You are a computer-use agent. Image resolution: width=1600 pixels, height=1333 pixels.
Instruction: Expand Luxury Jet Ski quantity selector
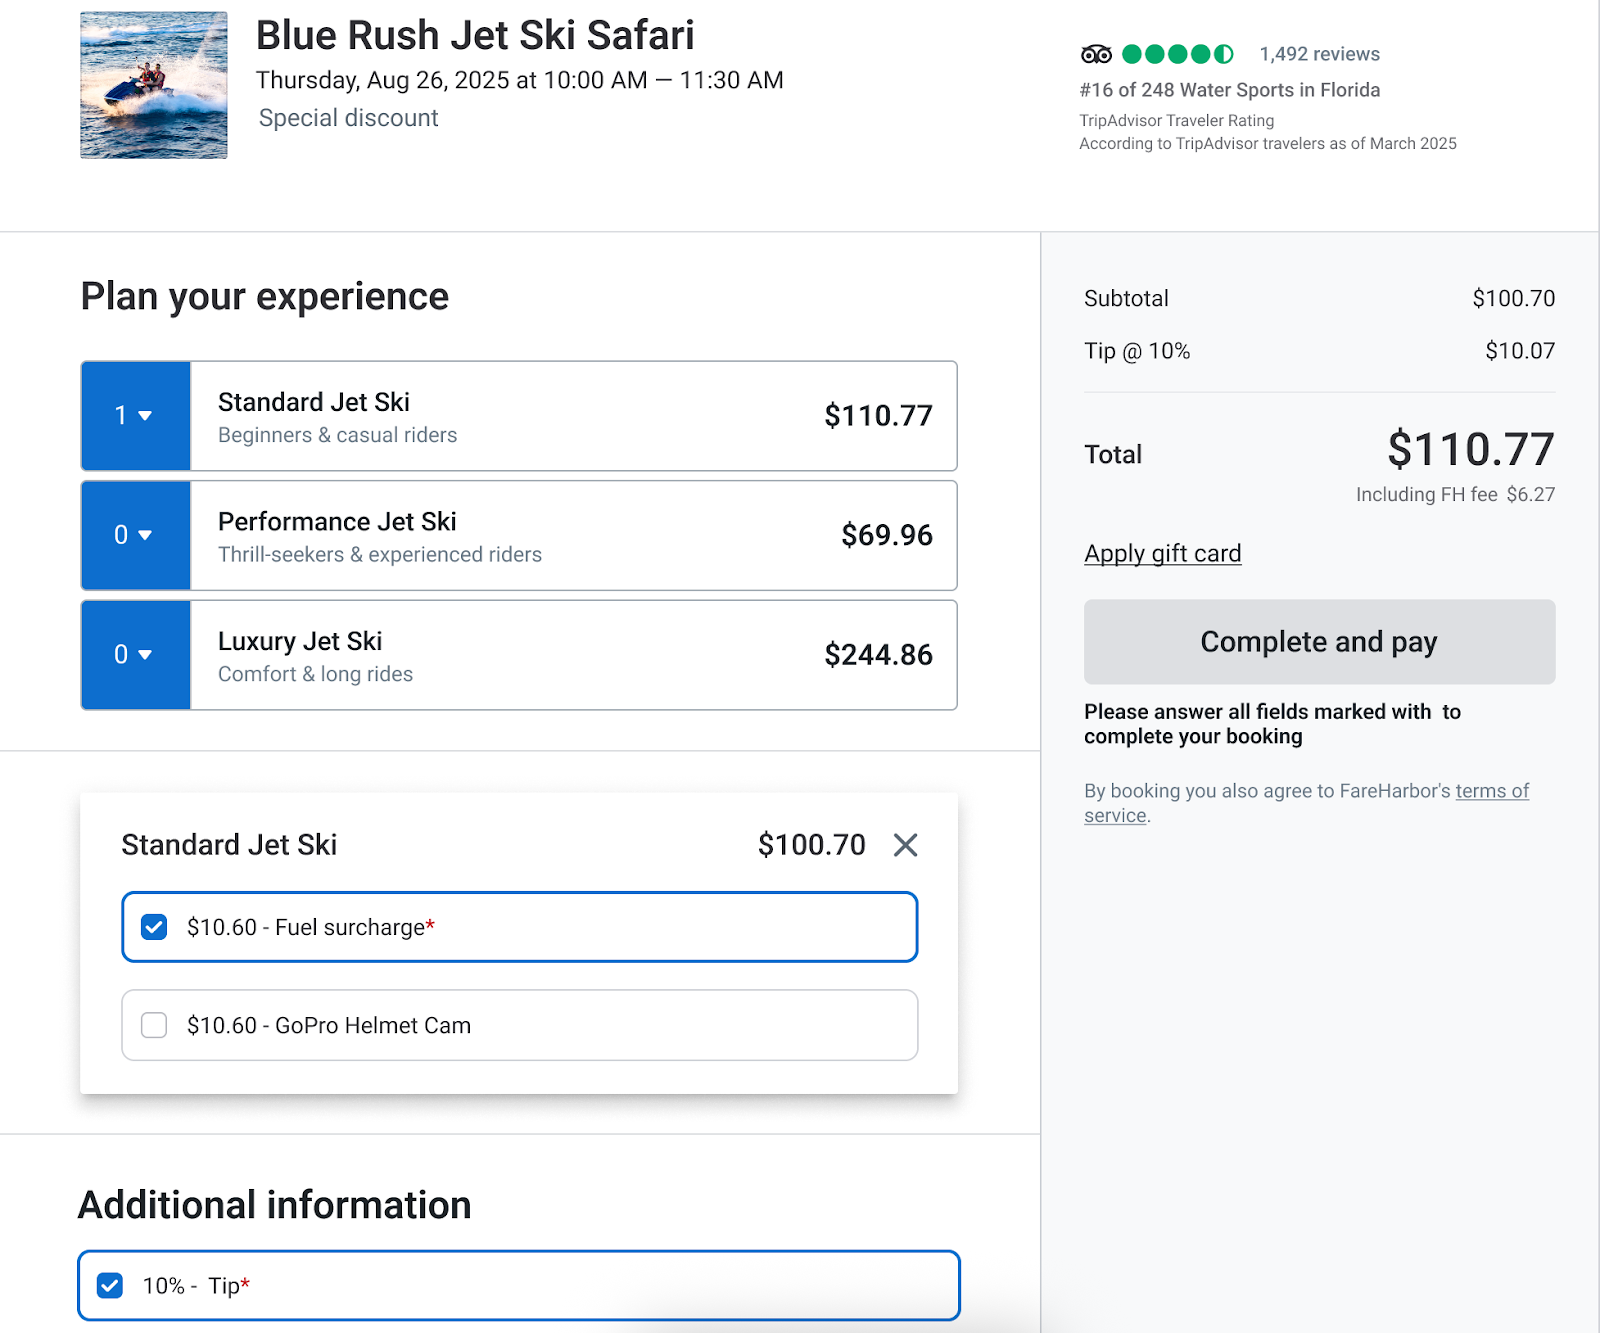tap(135, 654)
